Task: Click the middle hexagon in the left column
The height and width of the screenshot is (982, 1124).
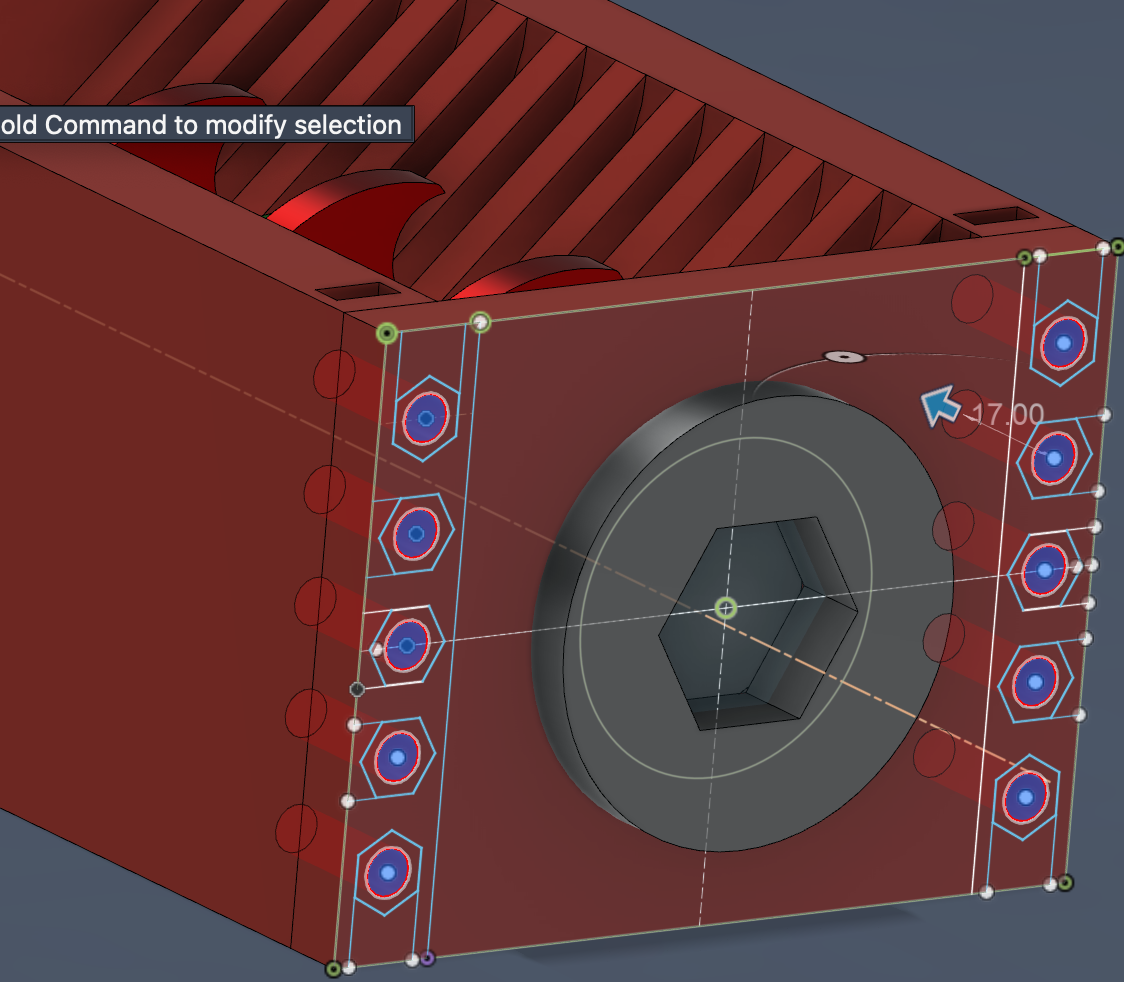Action: tap(407, 646)
